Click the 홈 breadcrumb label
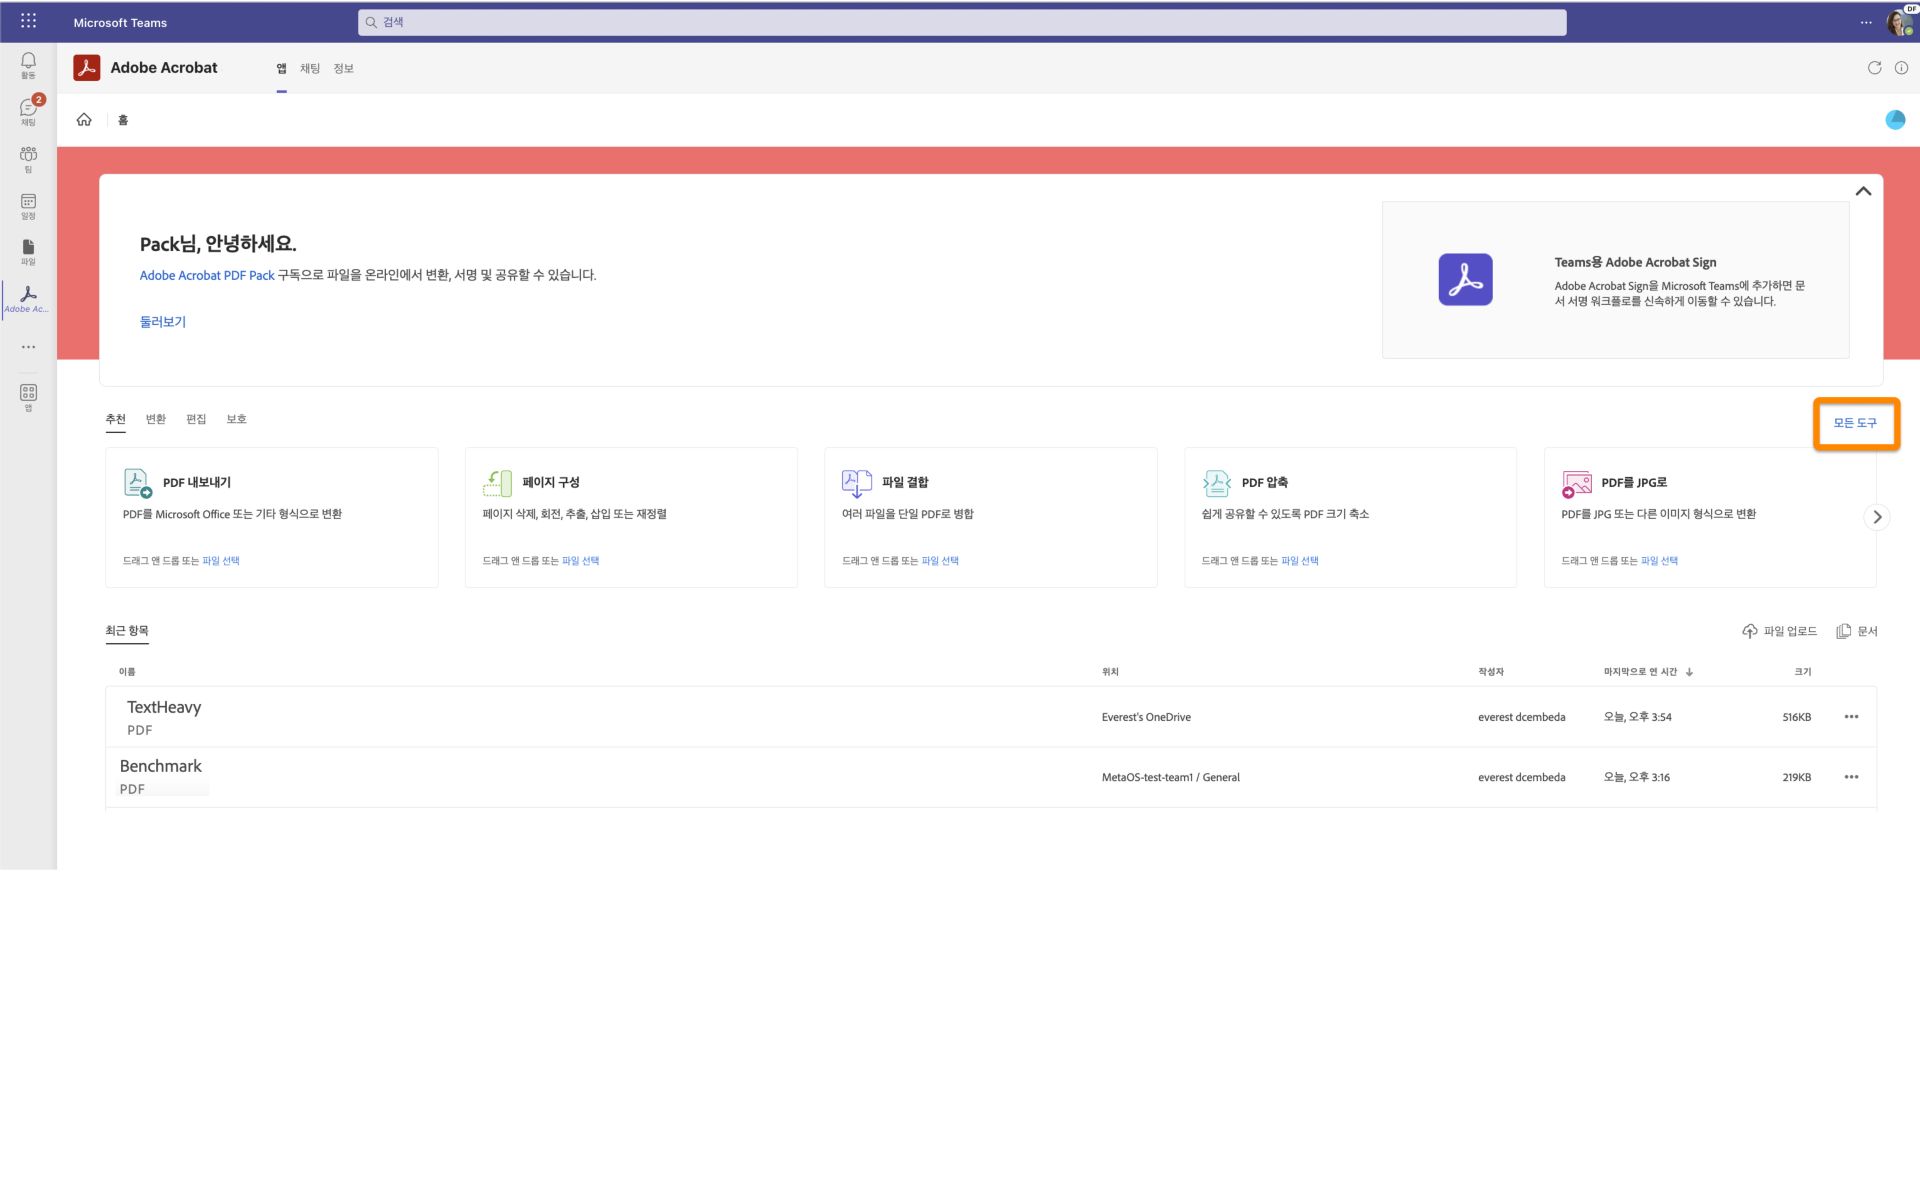Viewport: 1920px width, 1196px height. point(123,120)
